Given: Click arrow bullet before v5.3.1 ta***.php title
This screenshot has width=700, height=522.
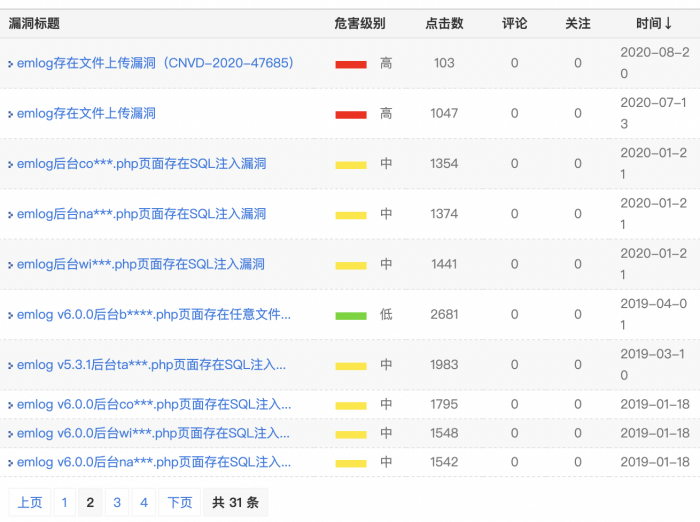Looking at the screenshot, I should [10, 366].
